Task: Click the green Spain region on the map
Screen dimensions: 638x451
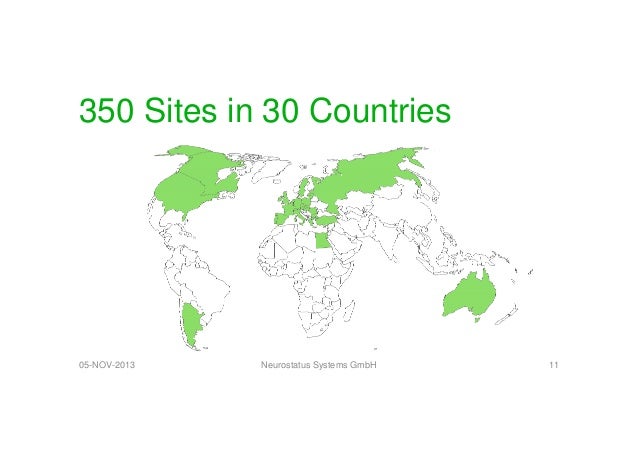Action: (280, 218)
